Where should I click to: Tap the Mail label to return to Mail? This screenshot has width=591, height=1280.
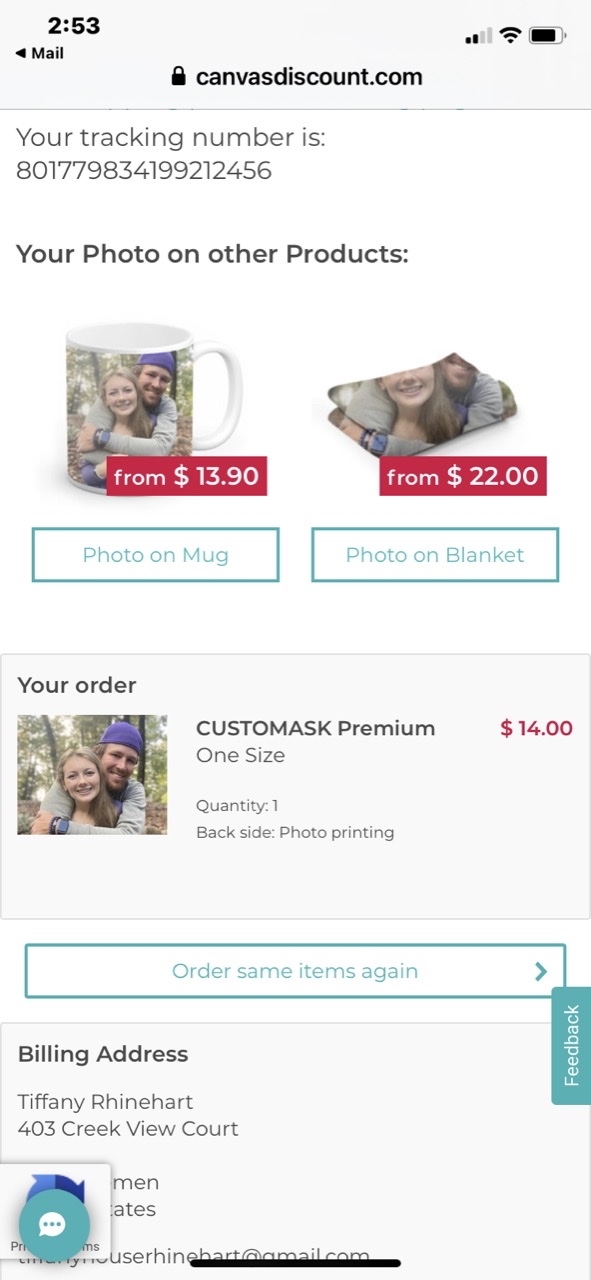click(47, 52)
